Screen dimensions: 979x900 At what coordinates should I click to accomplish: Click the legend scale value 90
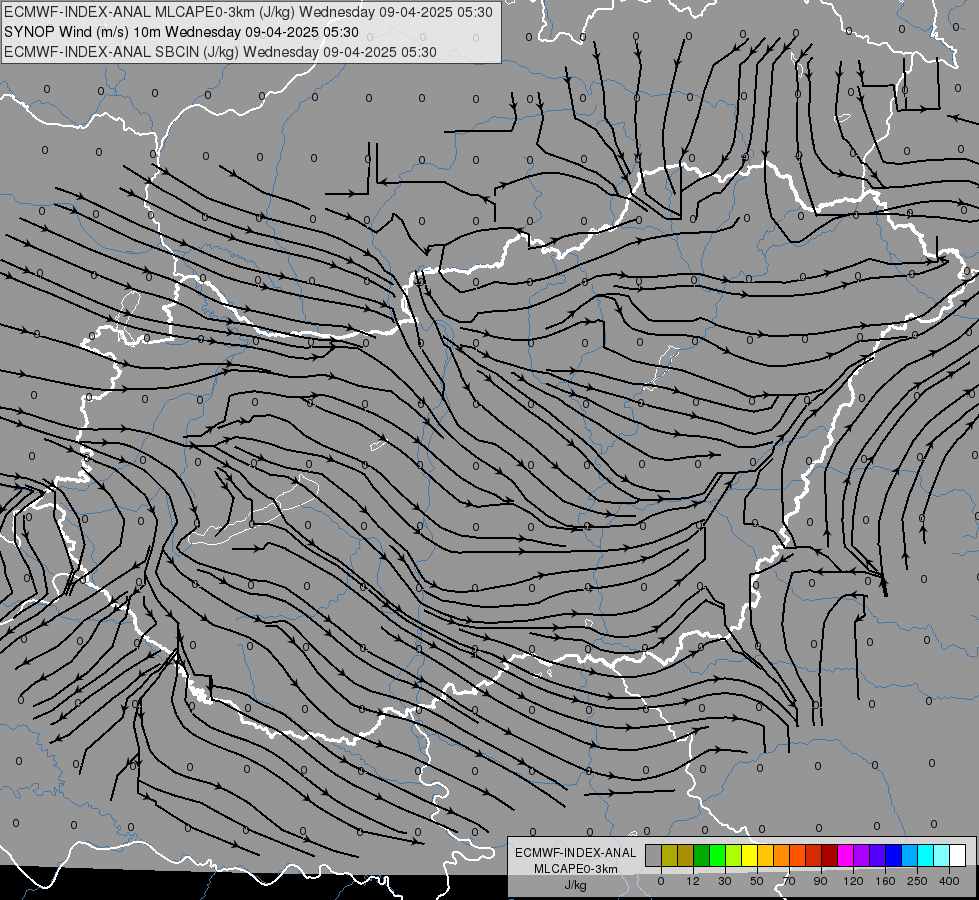click(821, 881)
